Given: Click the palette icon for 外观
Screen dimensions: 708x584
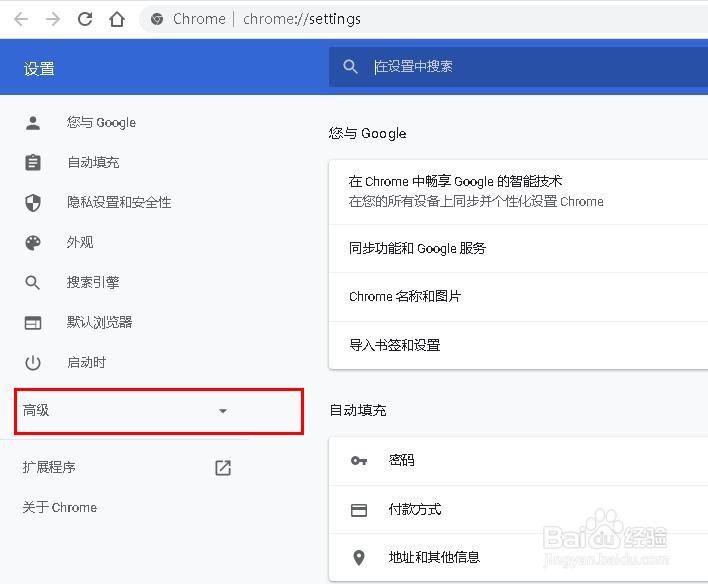Looking at the screenshot, I should coord(33,243).
